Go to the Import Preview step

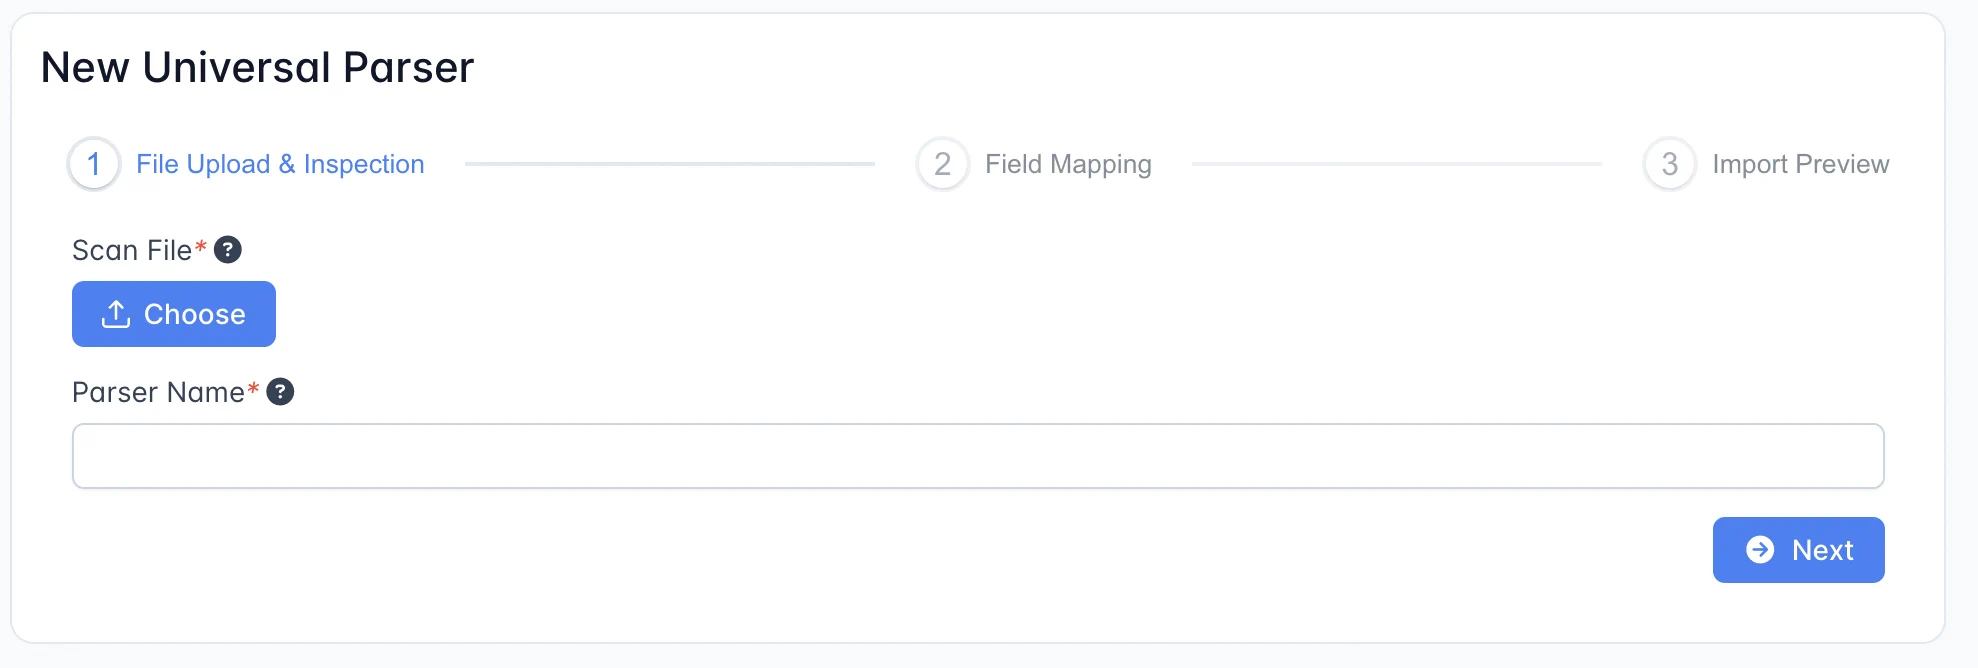coord(1800,164)
